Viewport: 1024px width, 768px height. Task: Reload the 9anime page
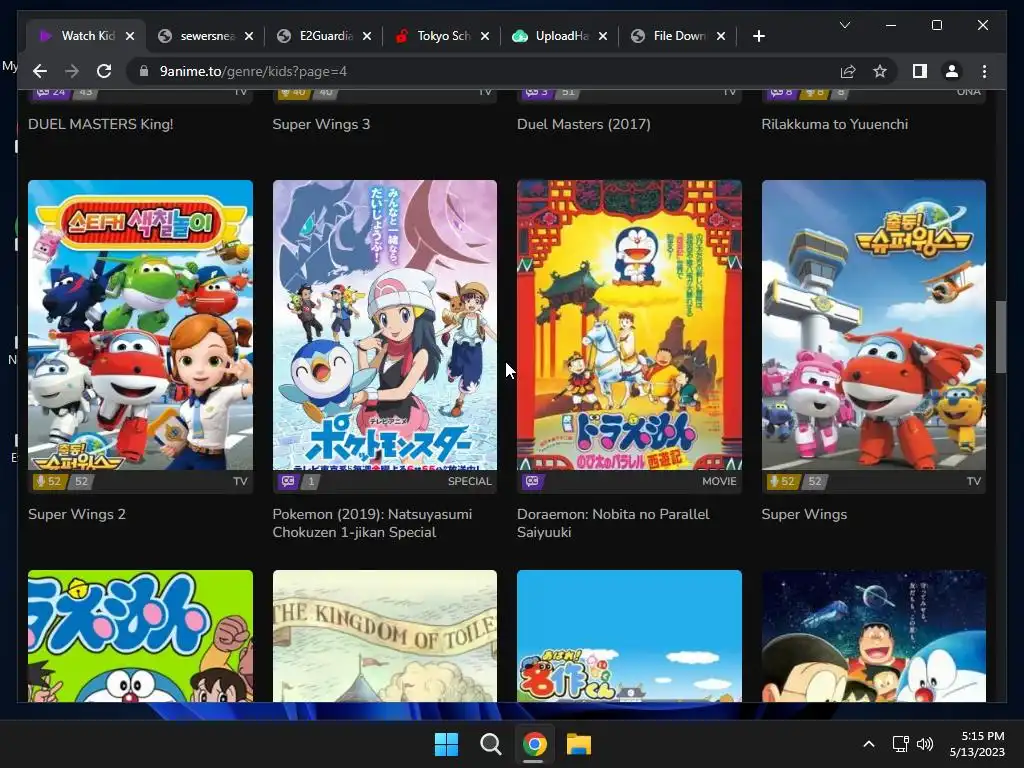coord(104,71)
